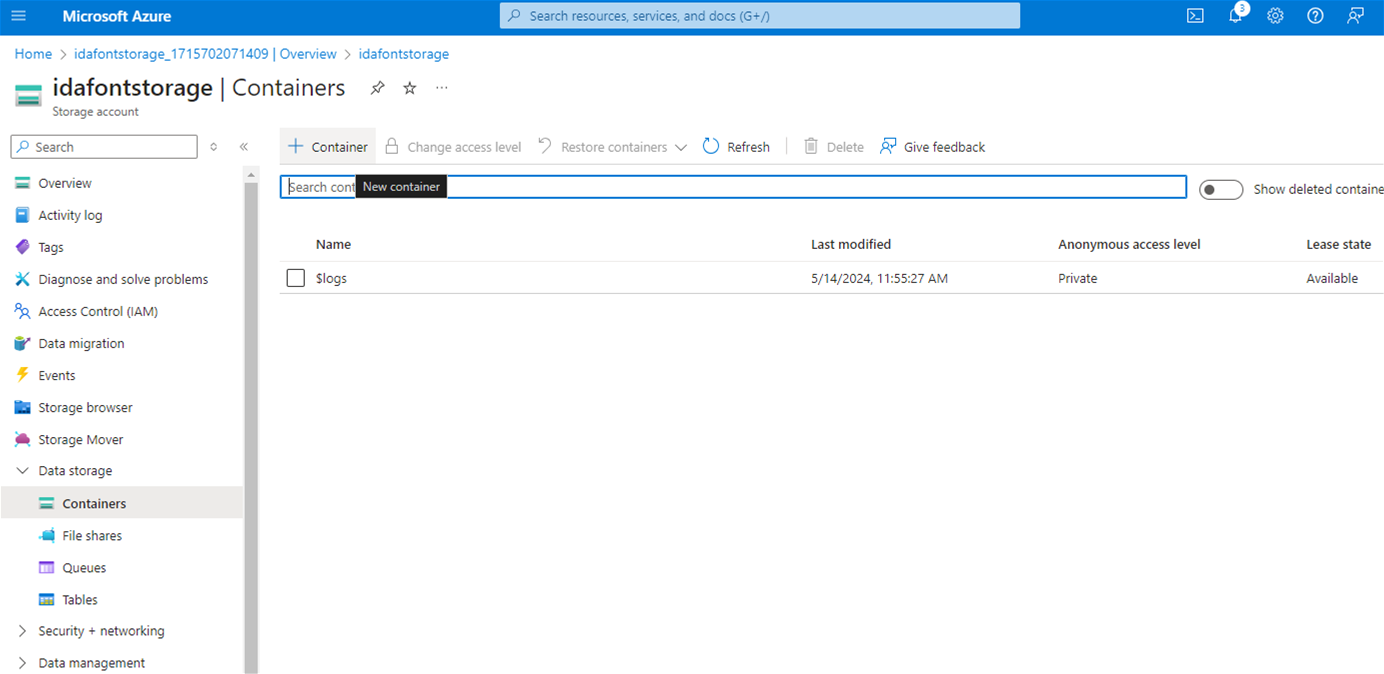This screenshot has height=674, width=1384.
Task: Open the feedback icon in the top bar
Action: tap(1355, 16)
